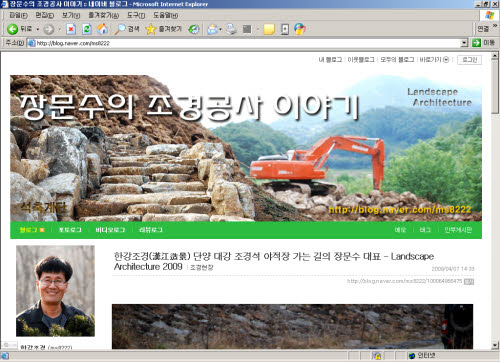Print page with printer icon
The width and height of the screenshot is (500, 362).
pos(231,29)
